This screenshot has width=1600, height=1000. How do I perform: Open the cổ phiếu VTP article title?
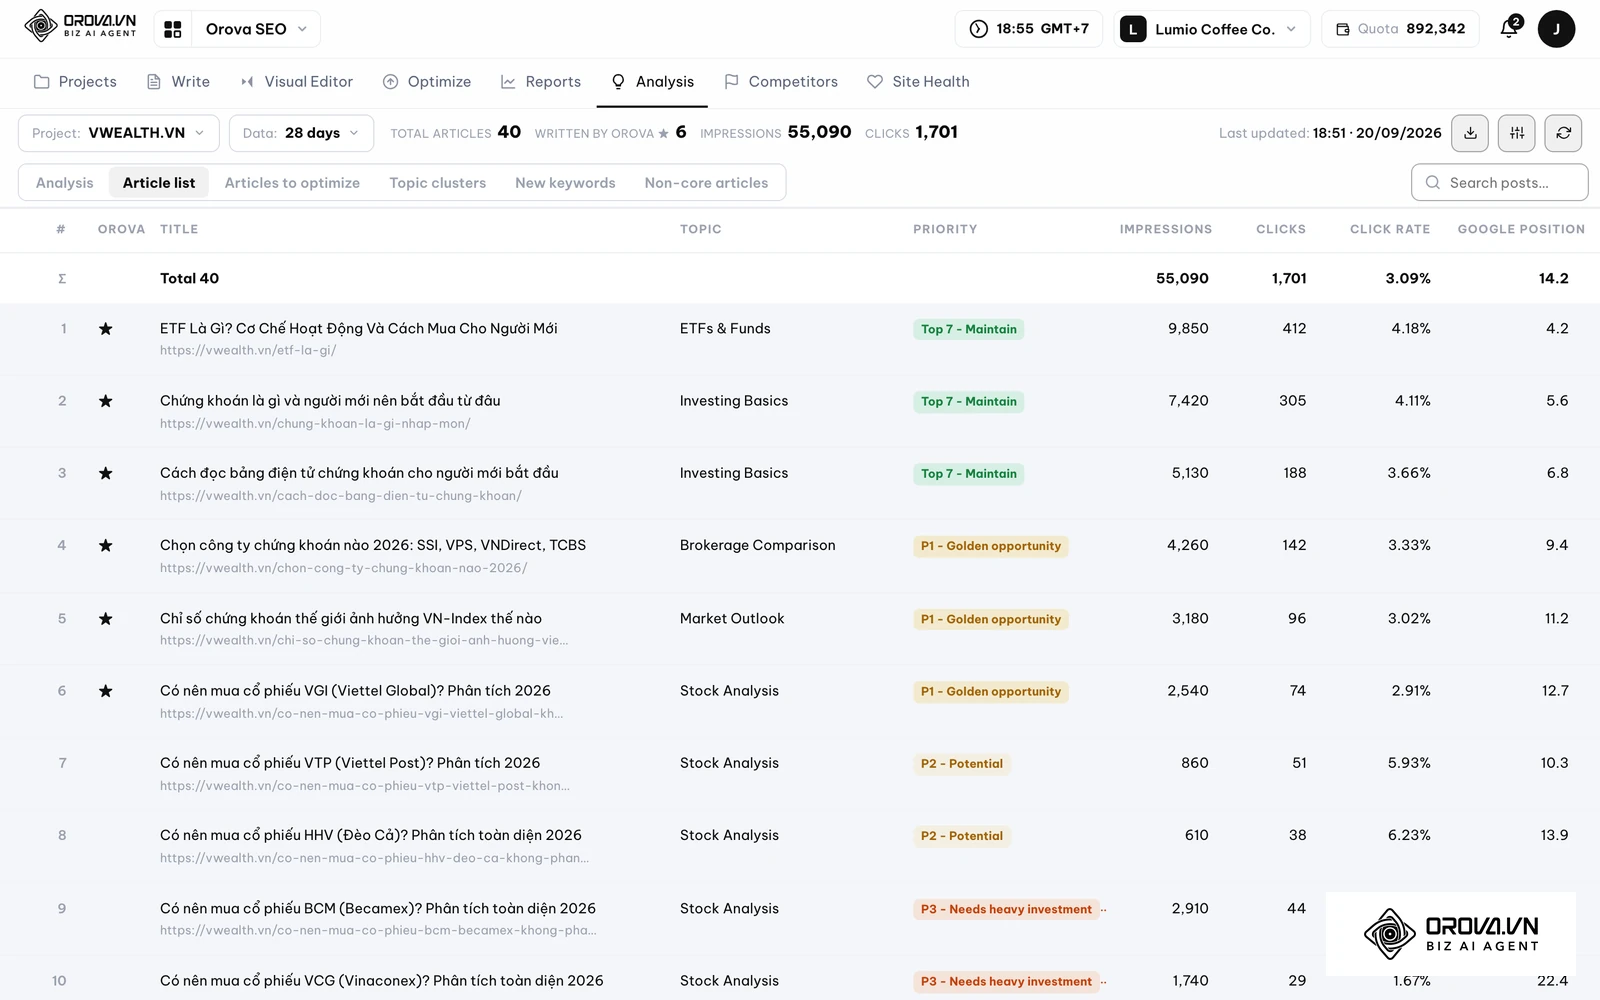click(x=350, y=763)
